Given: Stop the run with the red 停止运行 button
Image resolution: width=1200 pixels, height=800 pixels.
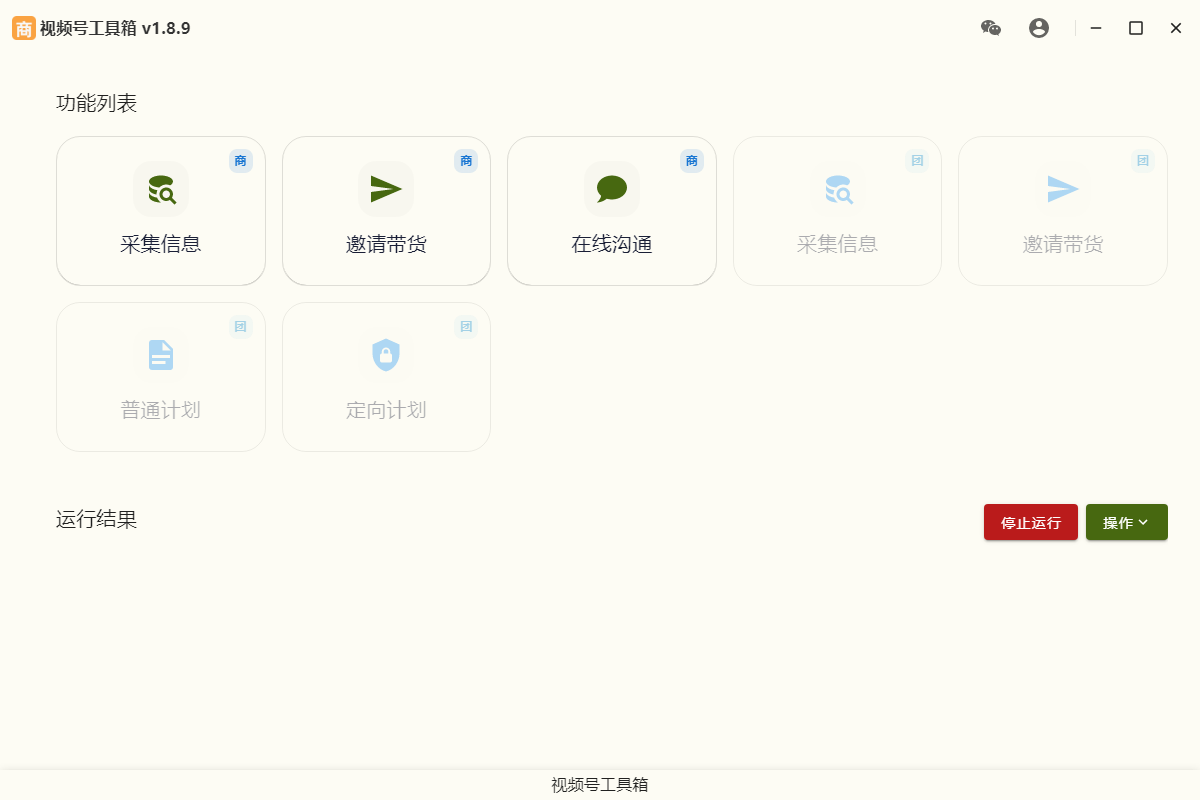Looking at the screenshot, I should 1031,522.
